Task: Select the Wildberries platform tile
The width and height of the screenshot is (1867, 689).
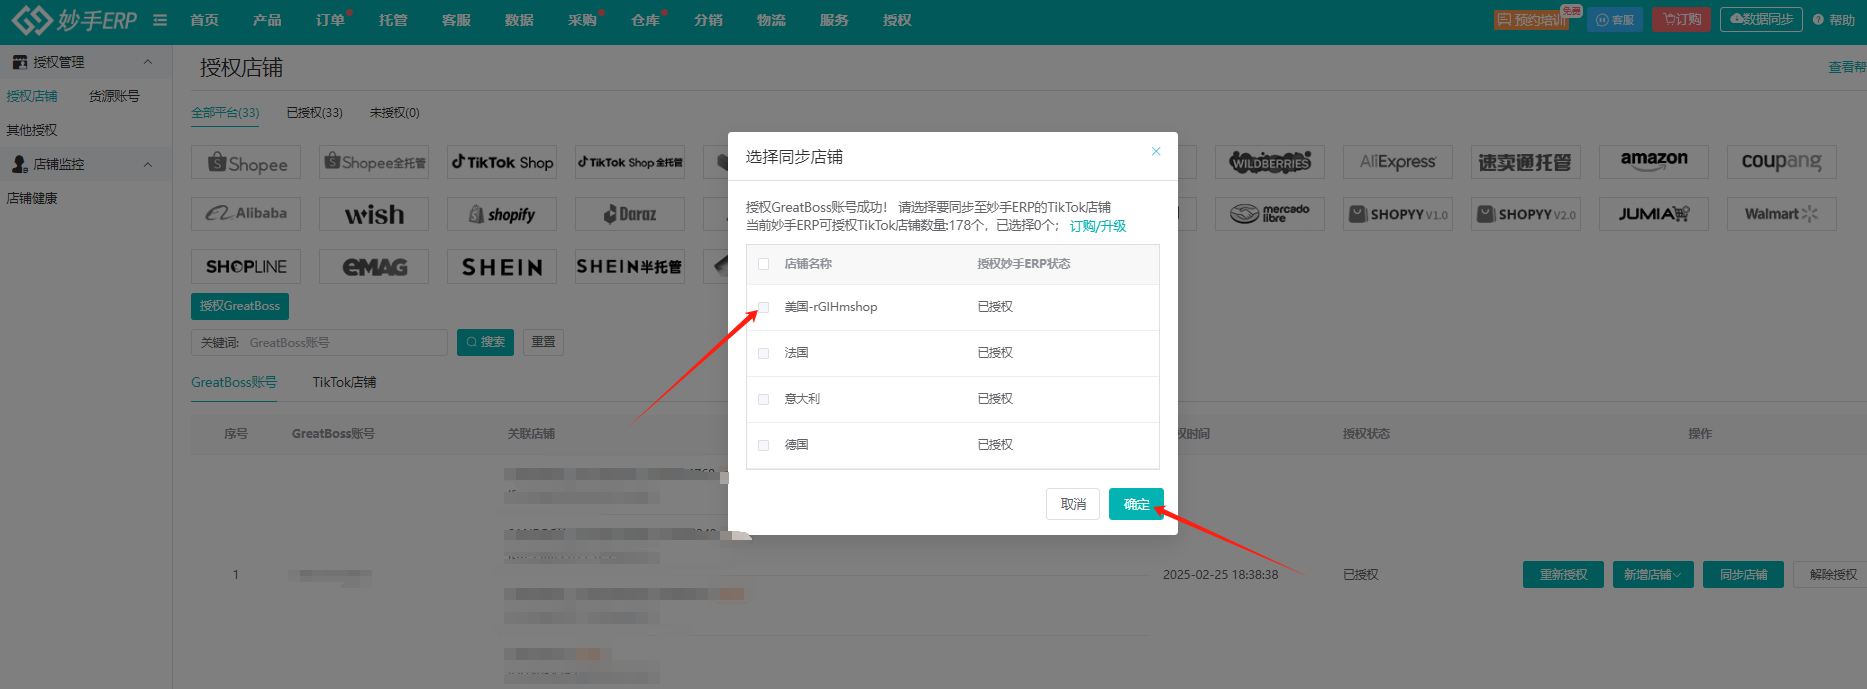Action: coord(1270,162)
